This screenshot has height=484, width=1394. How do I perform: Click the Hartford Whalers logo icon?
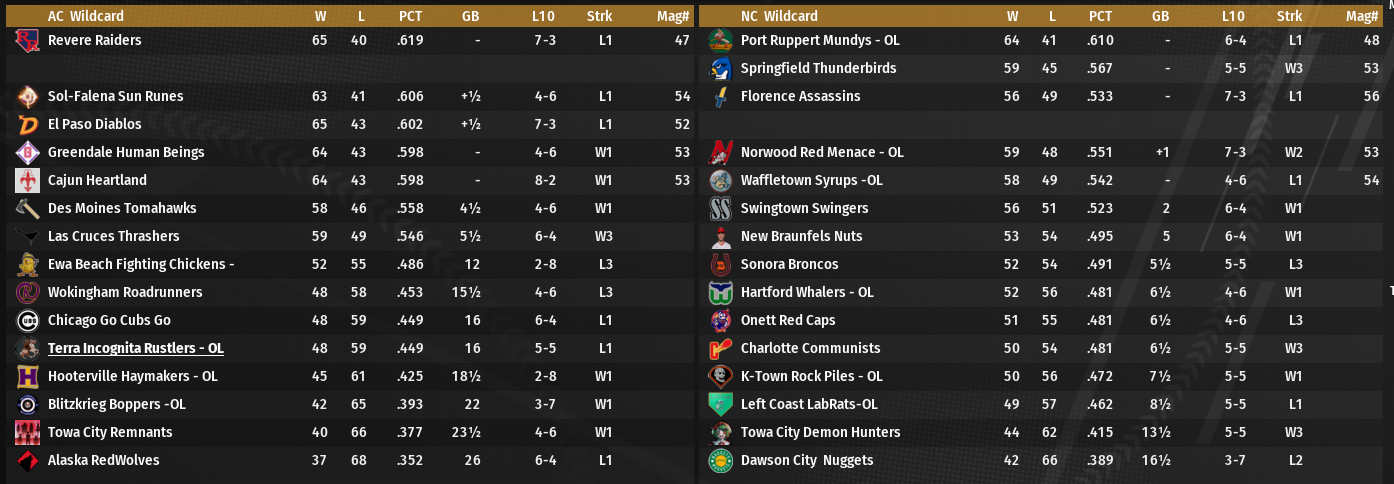point(720,293)
